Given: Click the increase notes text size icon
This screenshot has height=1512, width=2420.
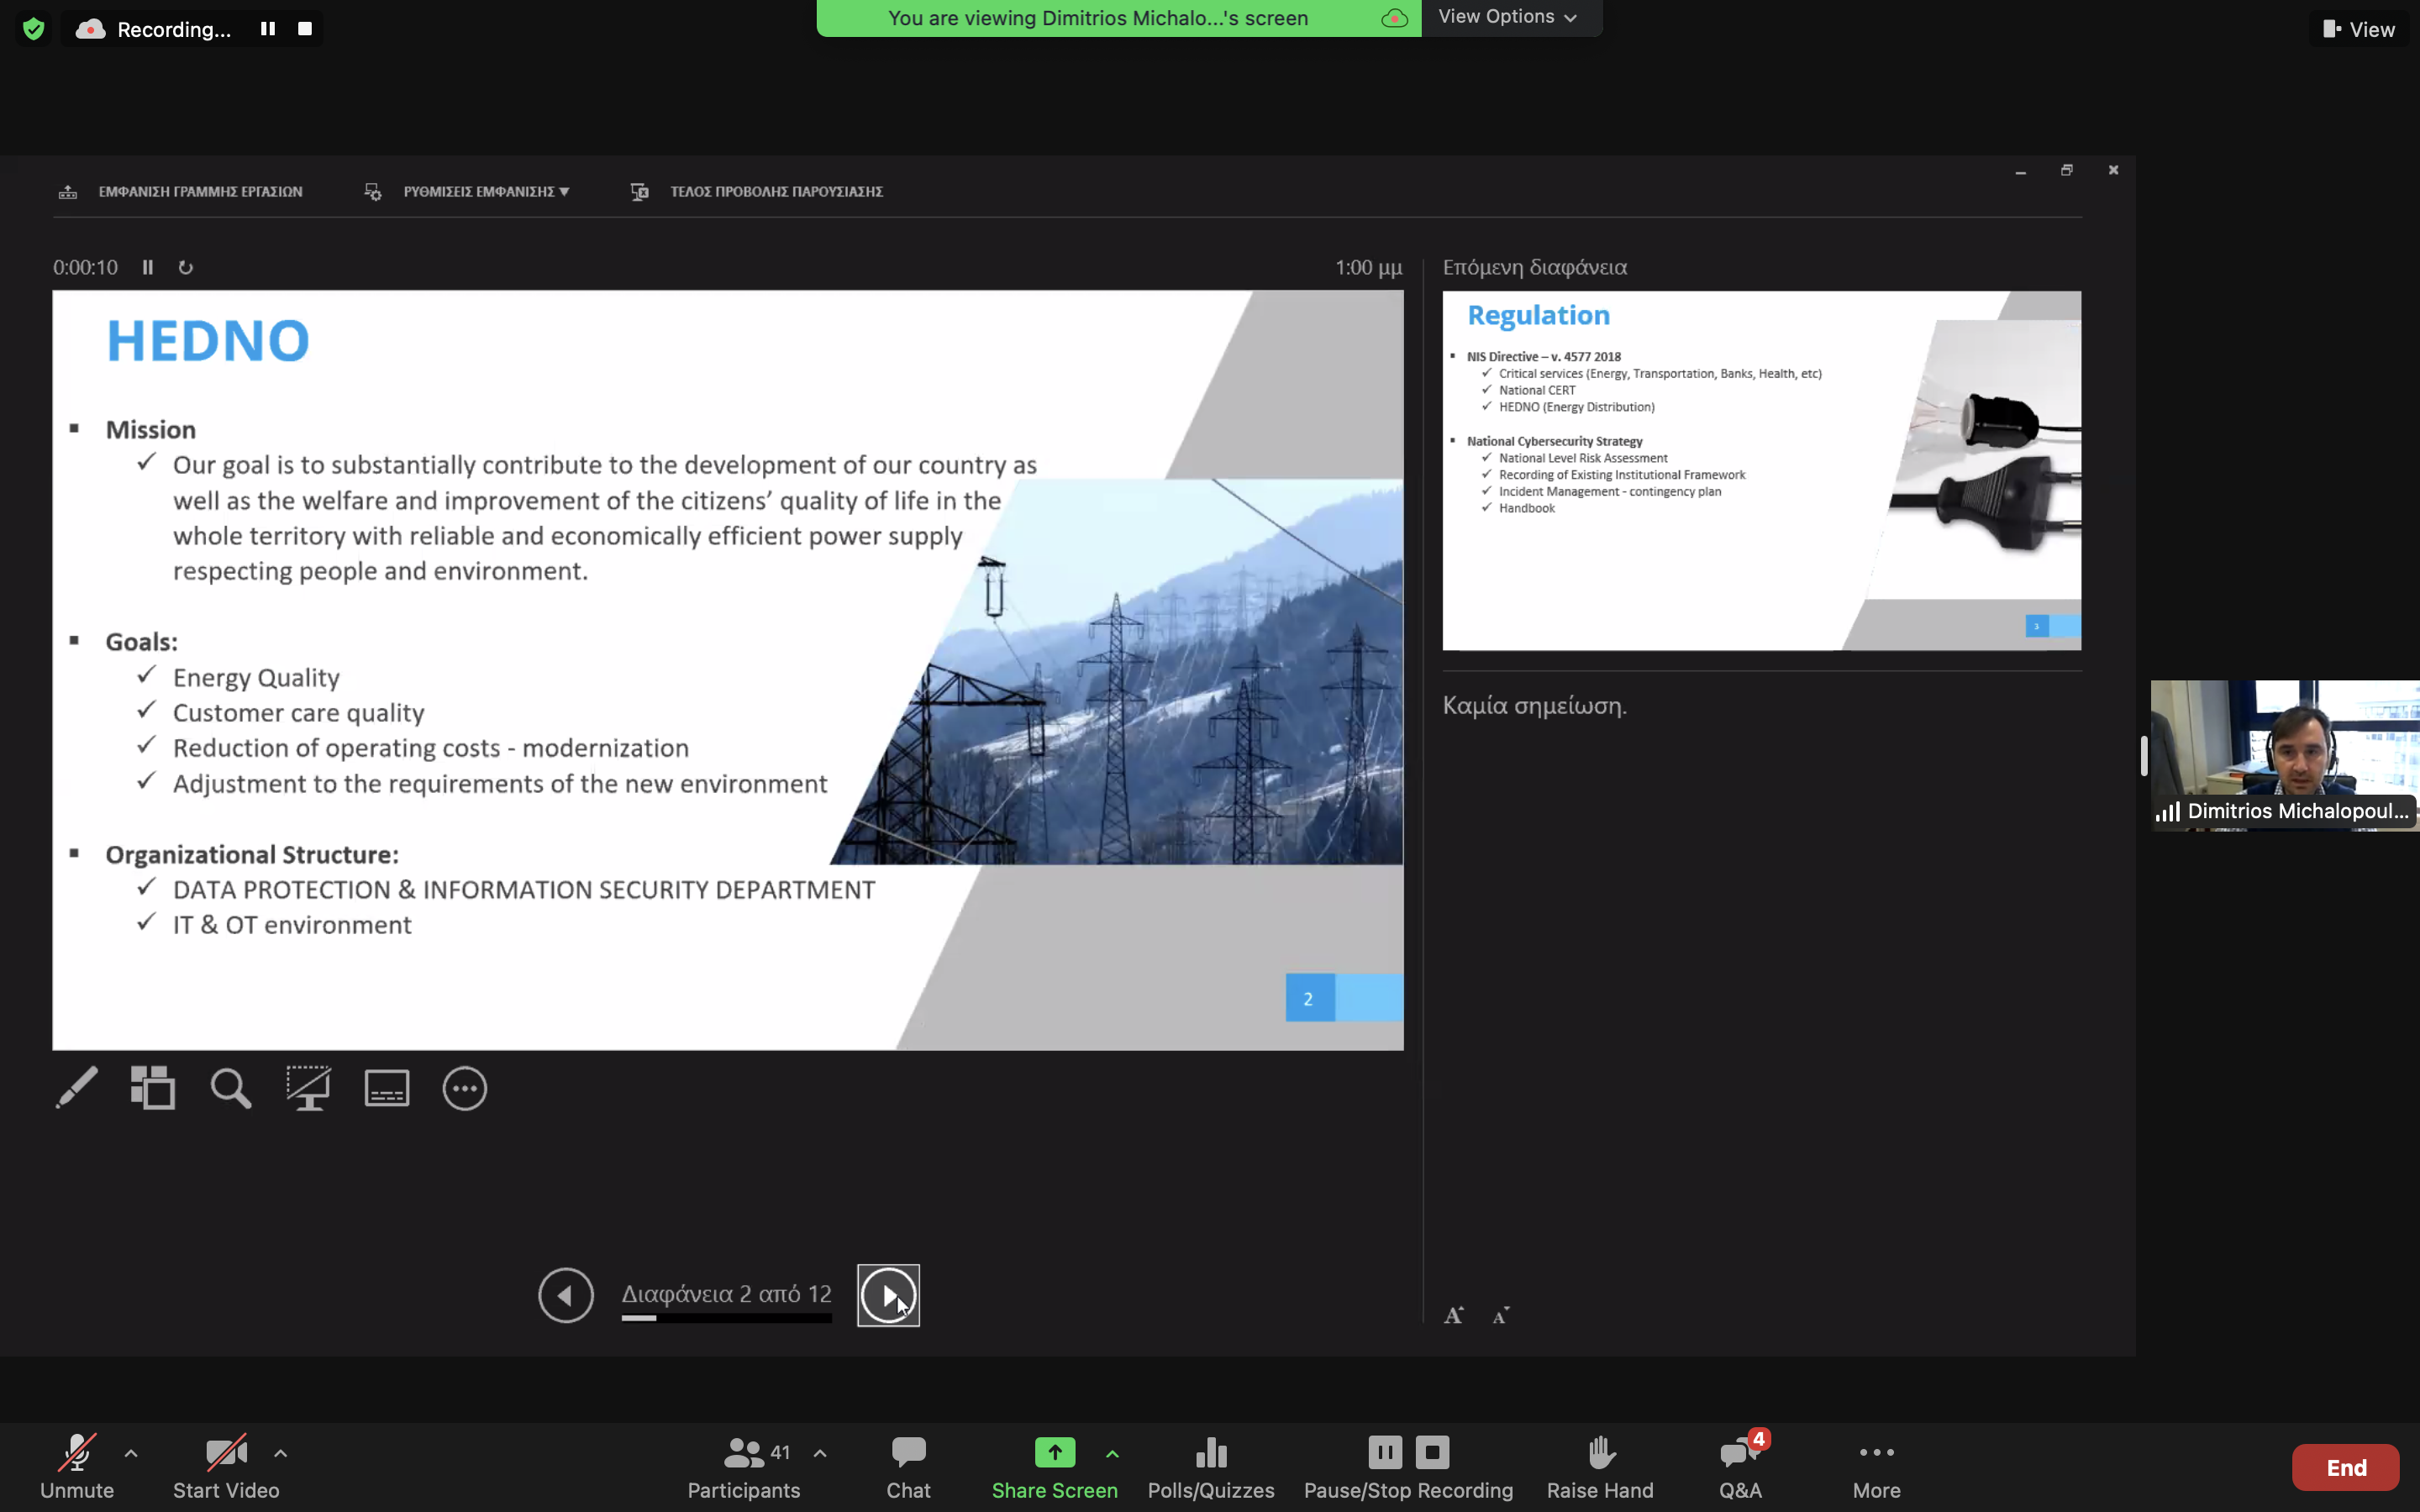Looking at the screenshot, I should coord(1453,1316).
